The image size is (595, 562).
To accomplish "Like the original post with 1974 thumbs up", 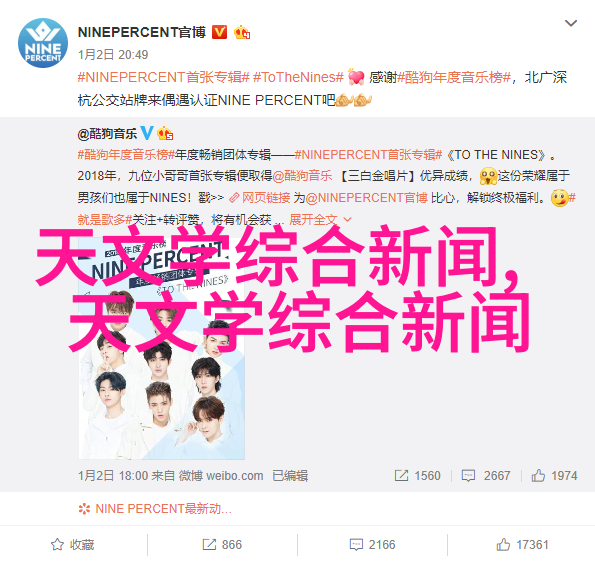I will 554,475.
